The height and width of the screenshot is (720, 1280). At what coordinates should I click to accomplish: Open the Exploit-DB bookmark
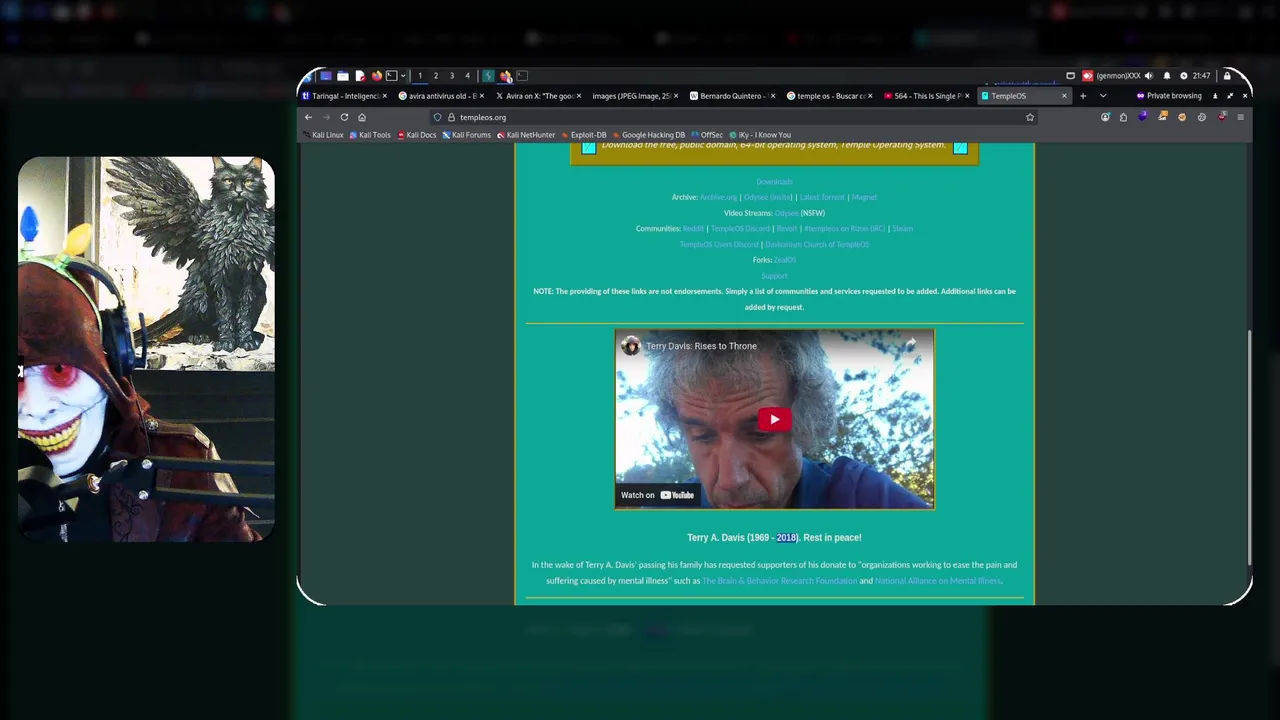pos(584,135)
